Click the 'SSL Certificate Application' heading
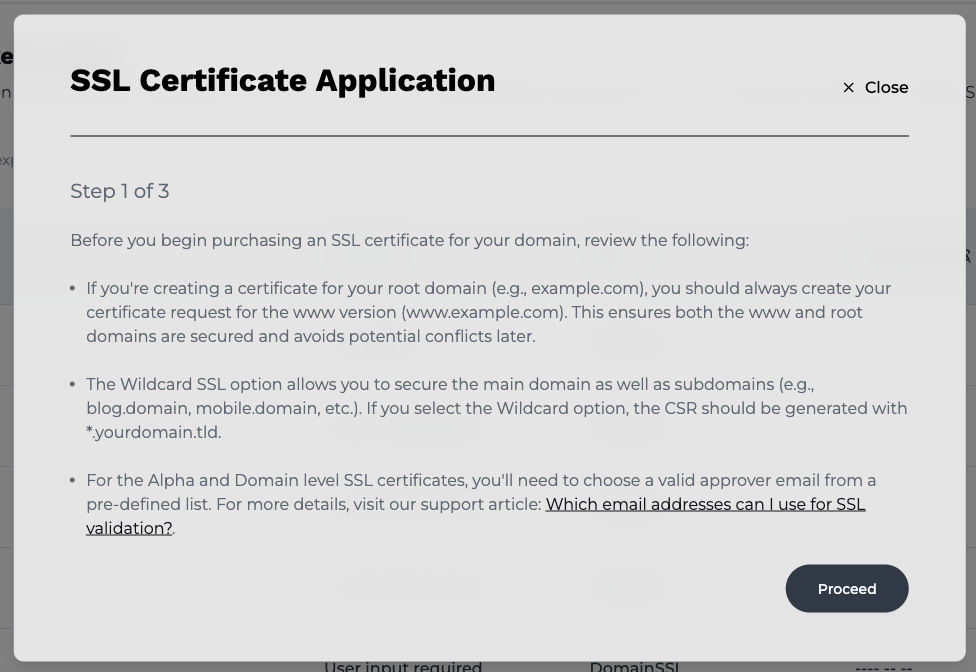Screen dimensions: 976x672 coord(283,80)
